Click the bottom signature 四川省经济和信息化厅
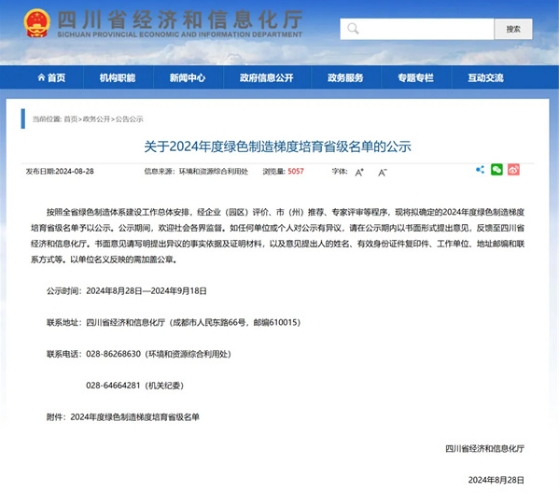Viewport: 560px width, 497px height. (x=485, y=448)
